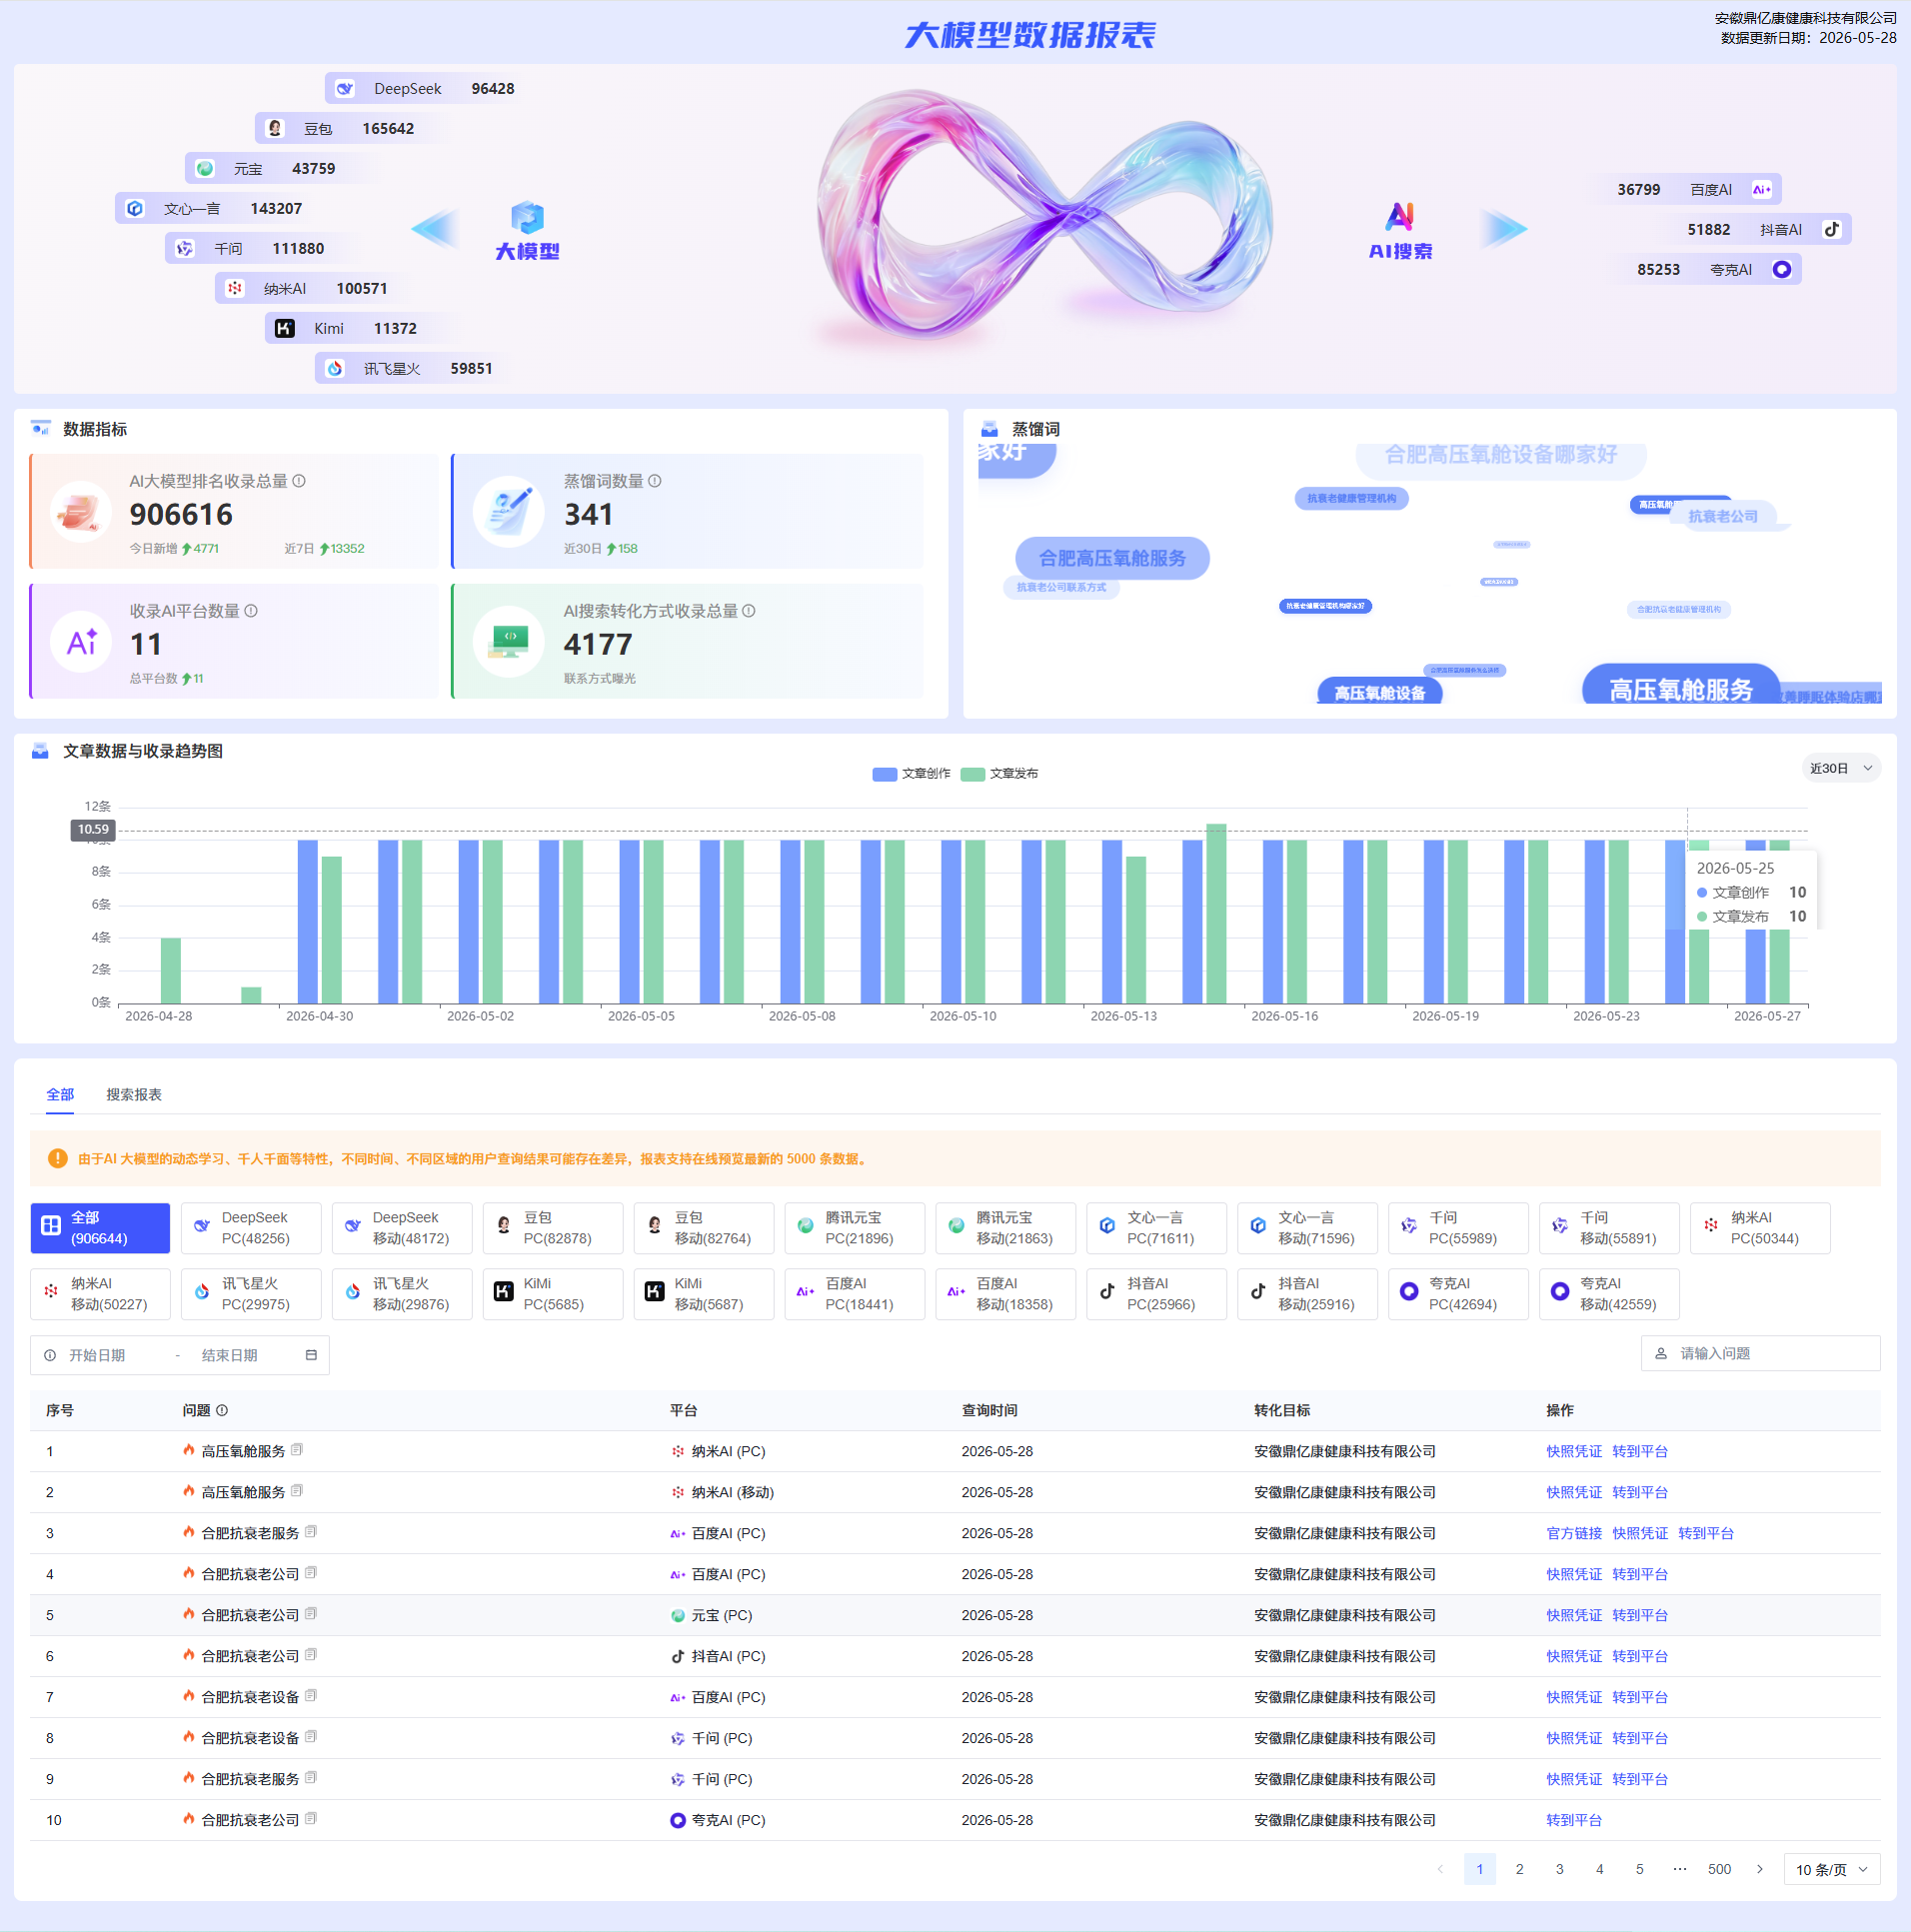
Task: Select the 全部 (906644) platform filter
Action: (x=100, y=1228)
